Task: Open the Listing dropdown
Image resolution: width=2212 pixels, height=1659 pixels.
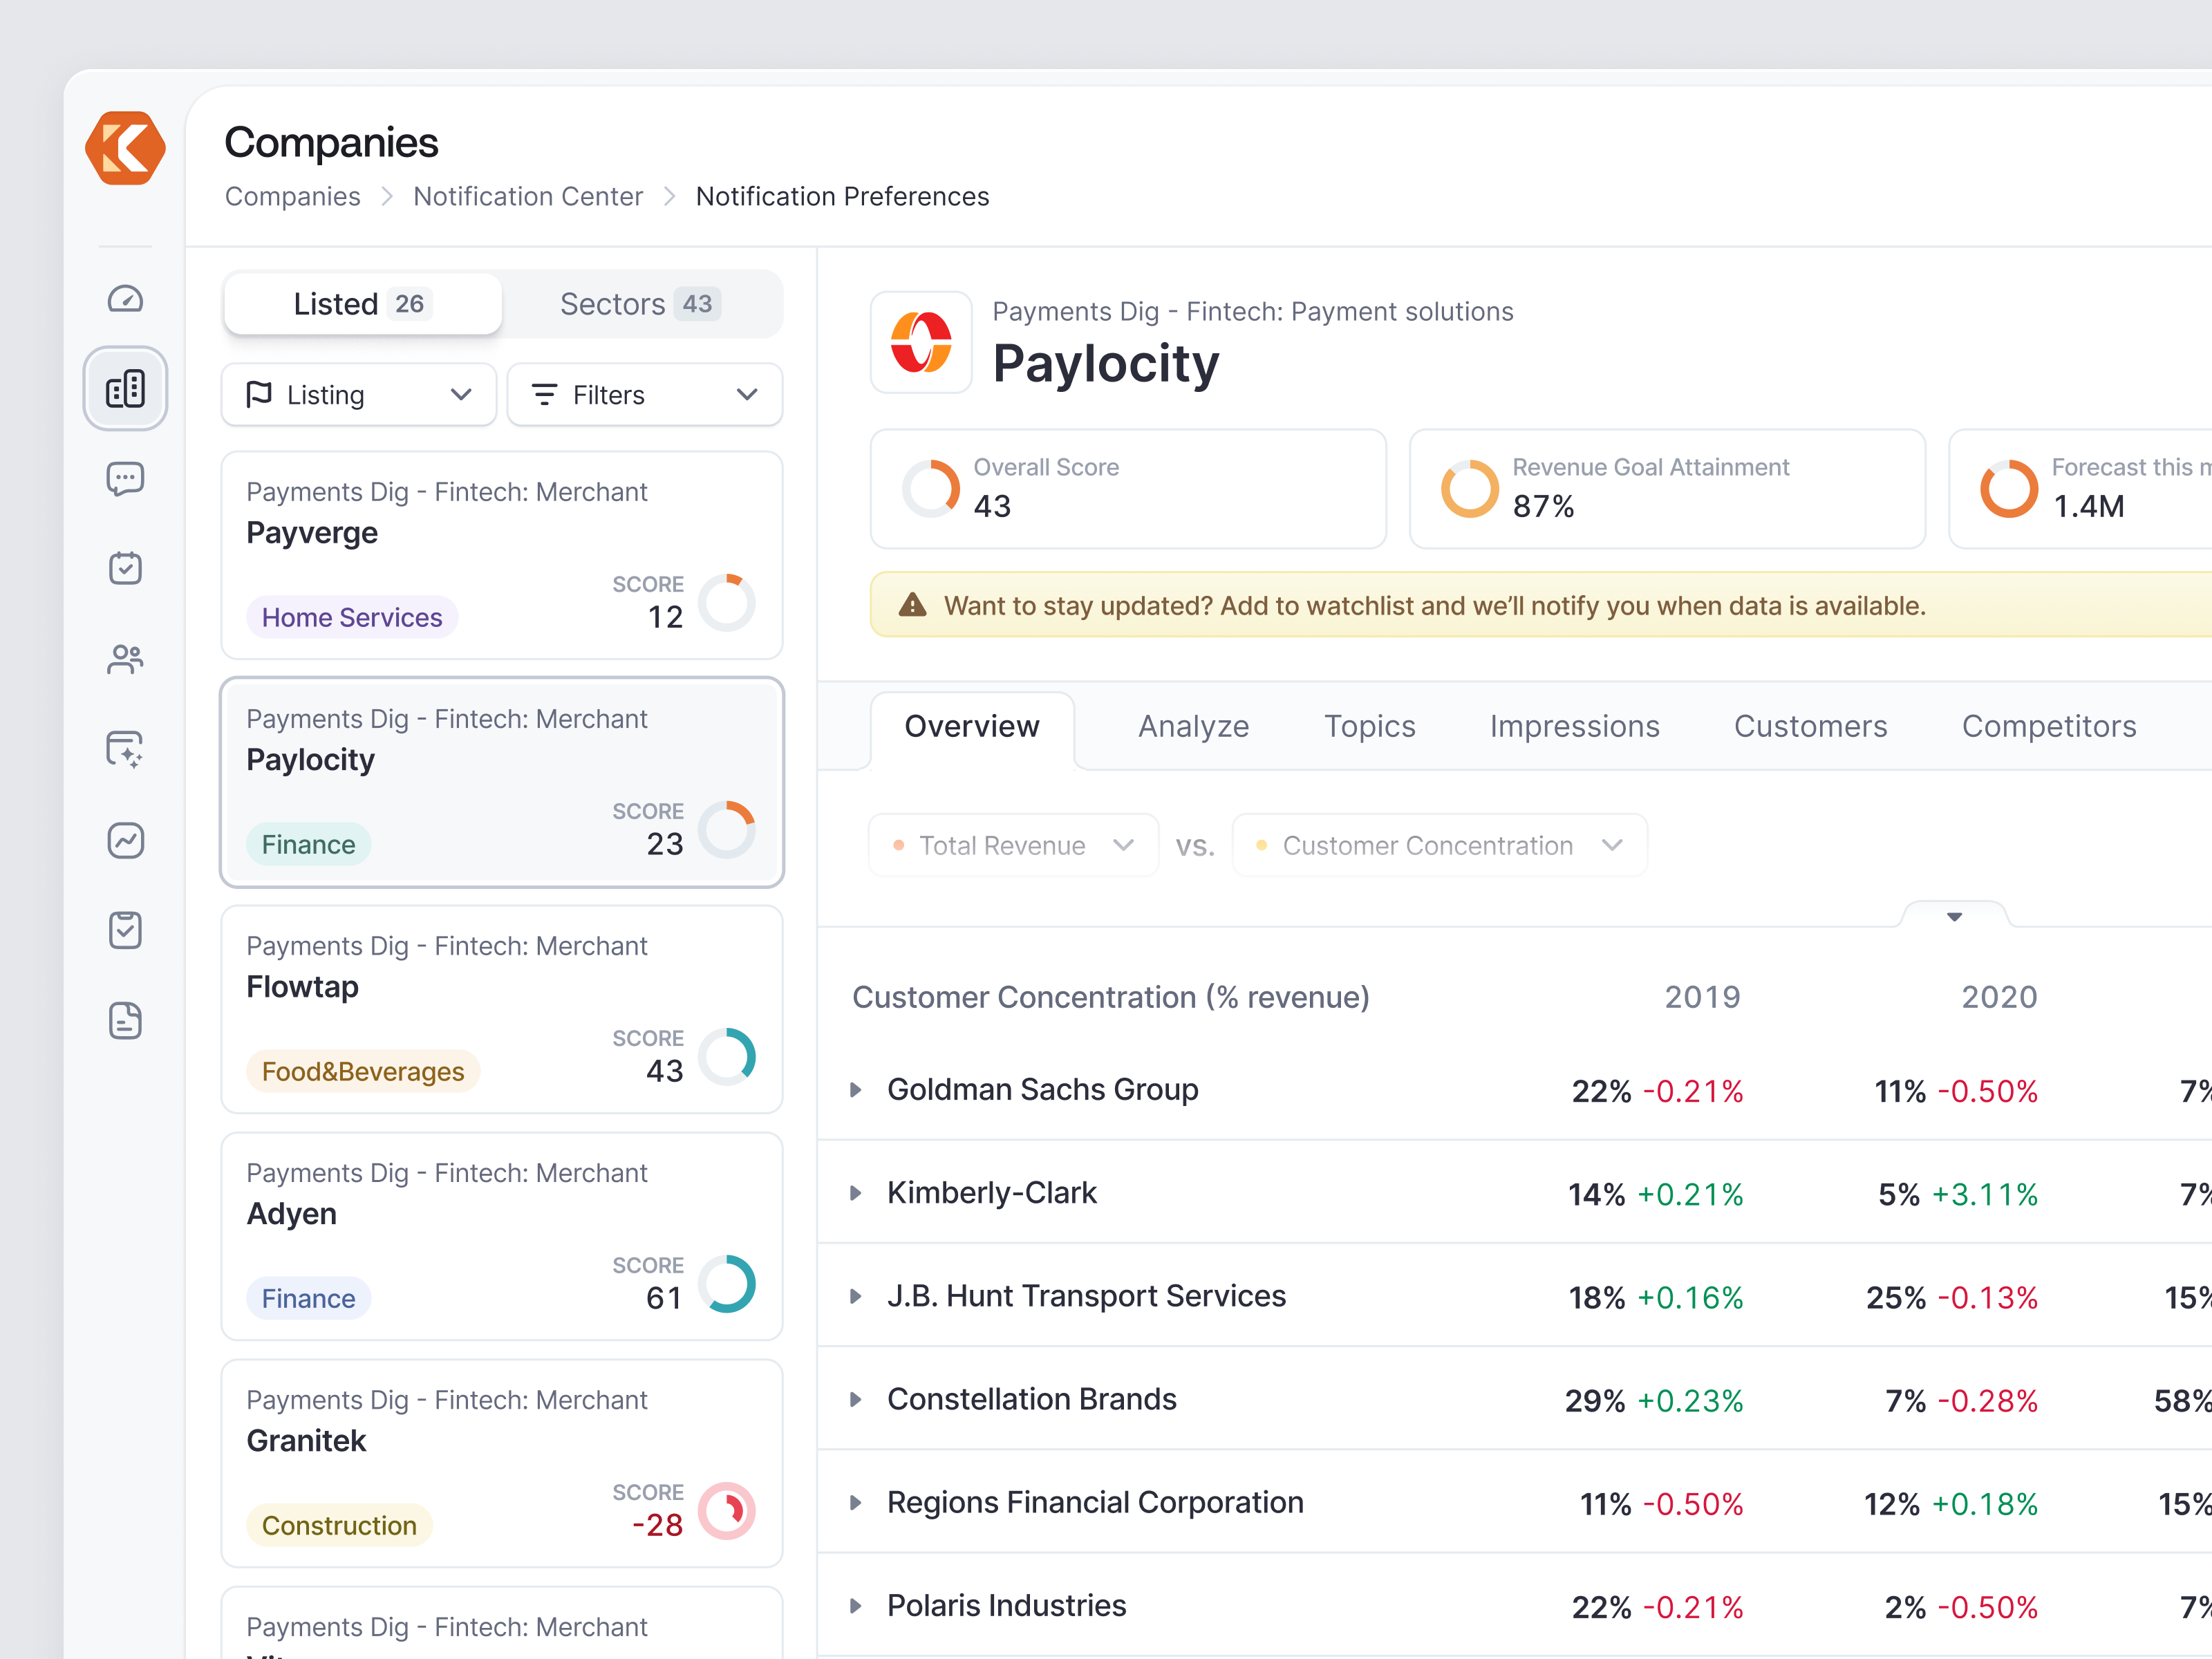Action: click(x=359, y=395)
